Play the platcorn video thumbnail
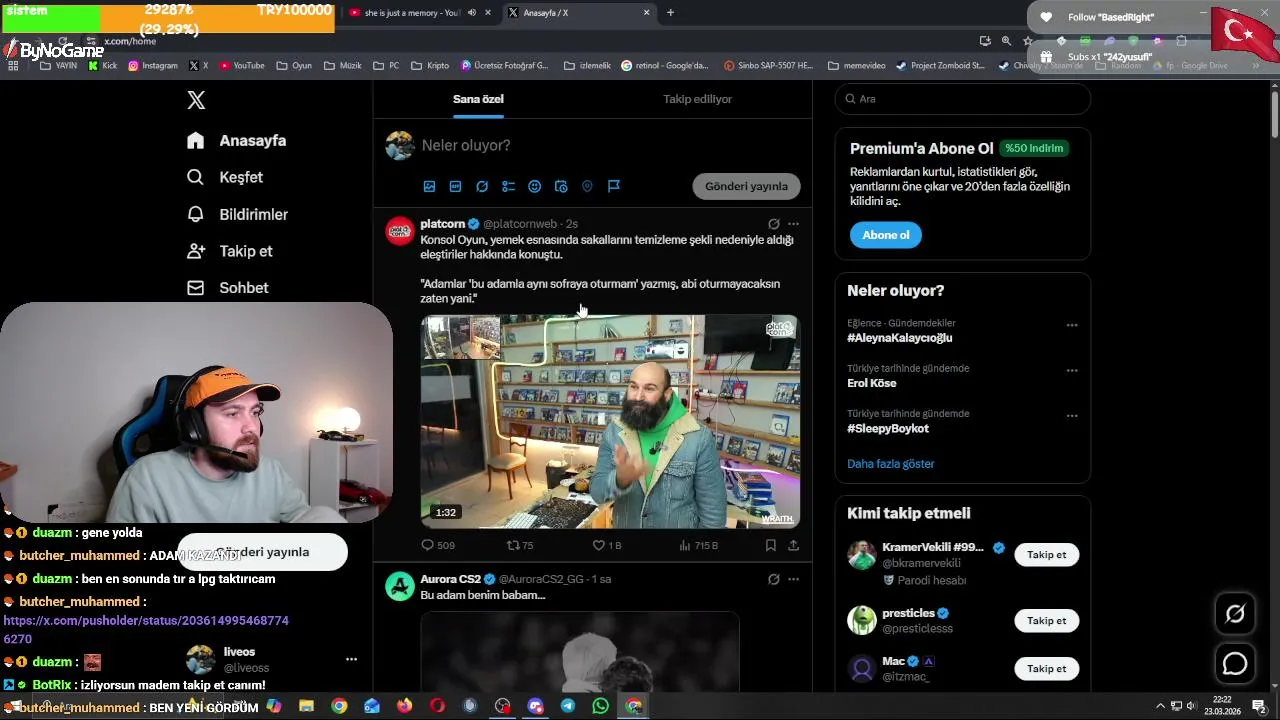 pos(610,421)
